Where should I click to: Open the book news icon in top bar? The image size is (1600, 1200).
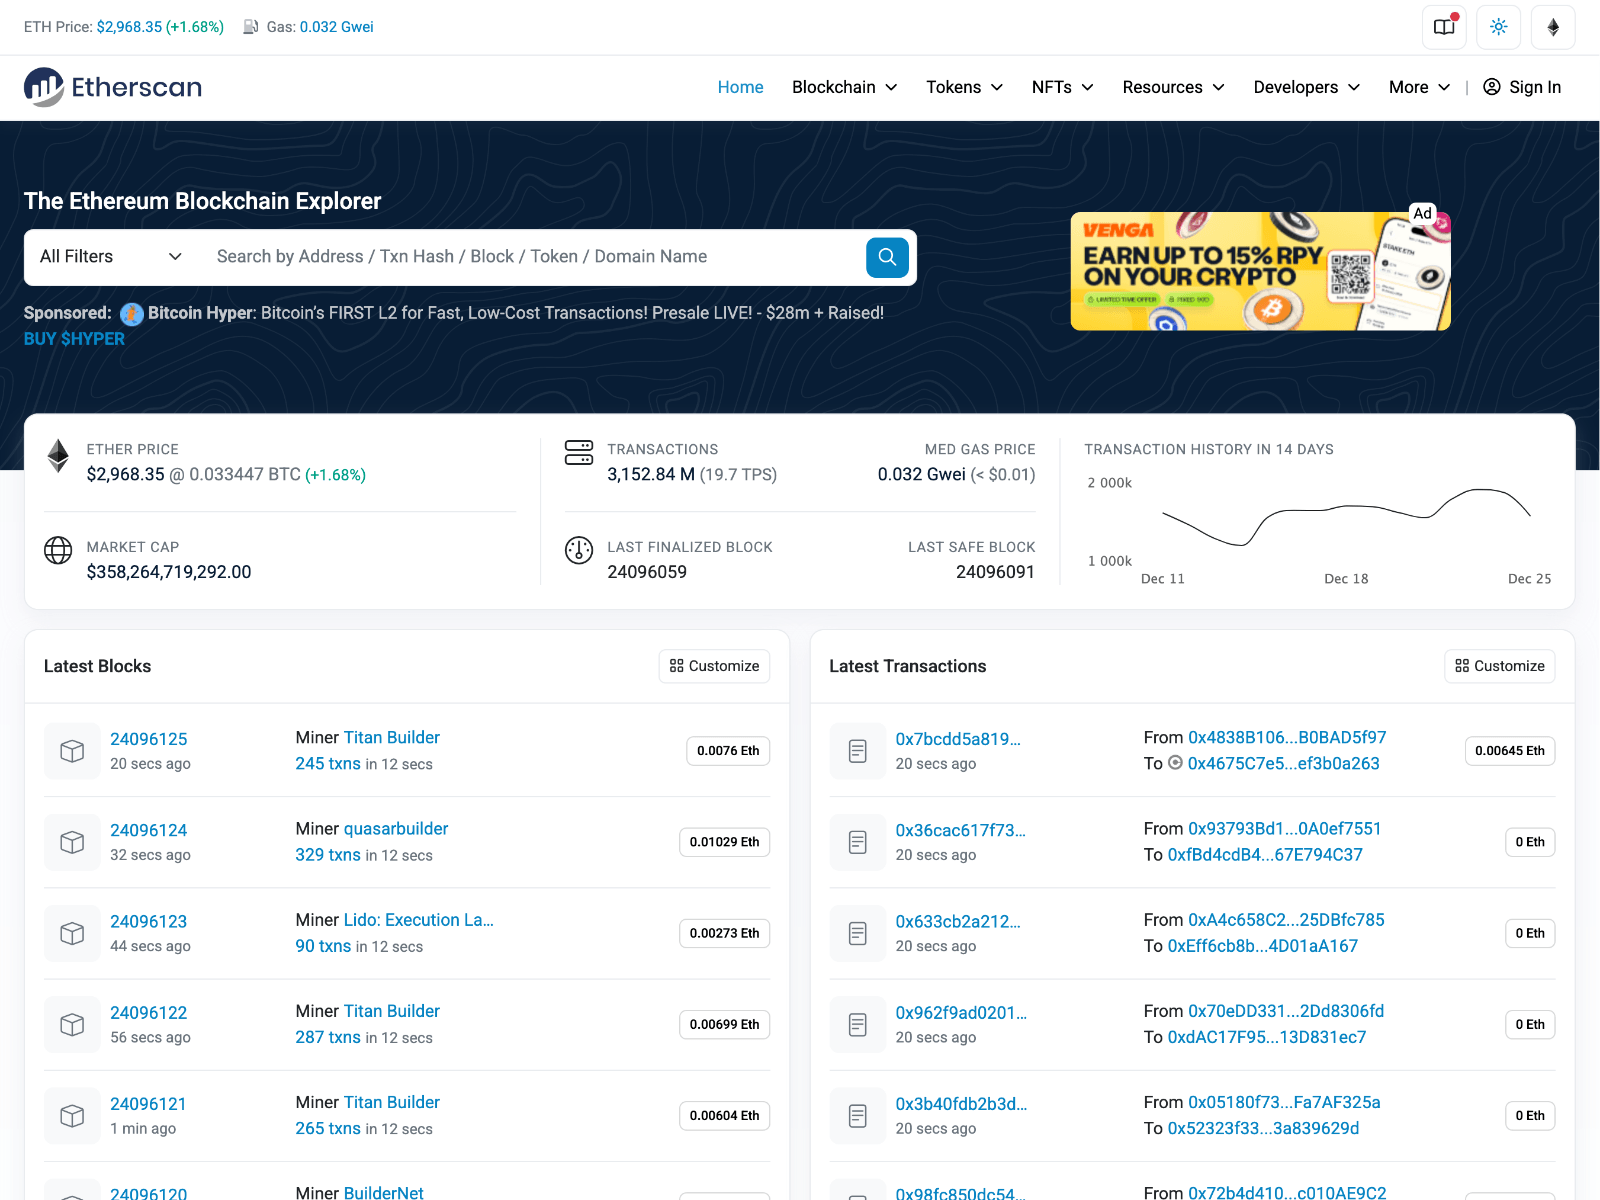point(1444,27)
